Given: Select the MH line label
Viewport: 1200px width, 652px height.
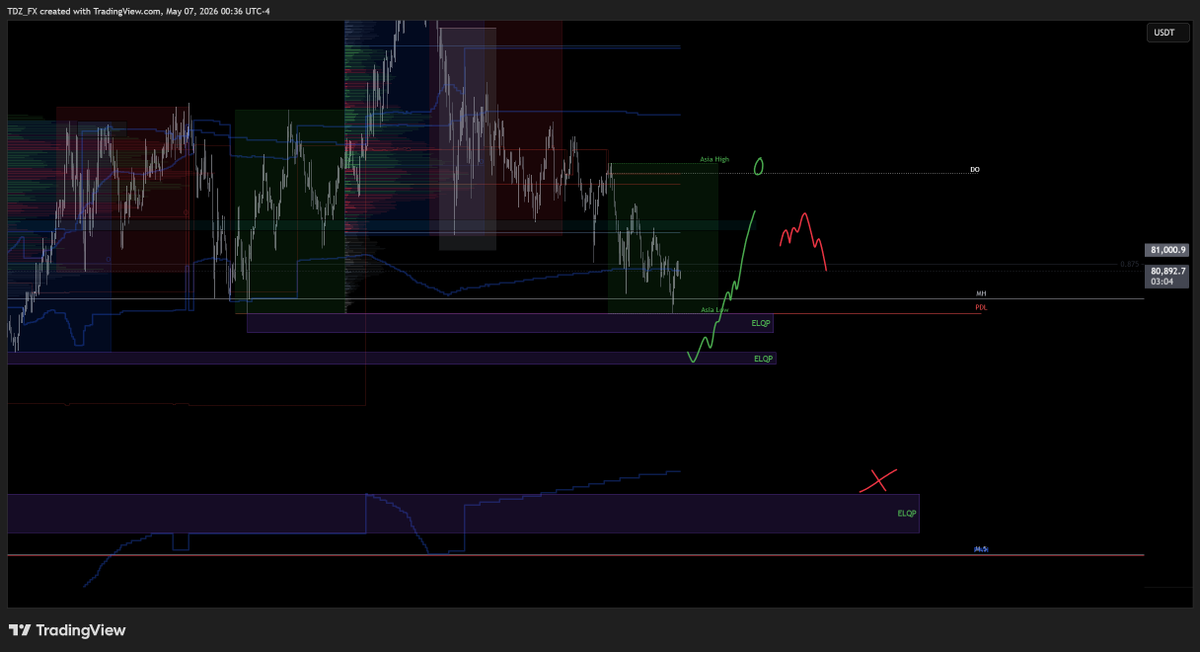Looking at the screenshot, I should 981,294.
